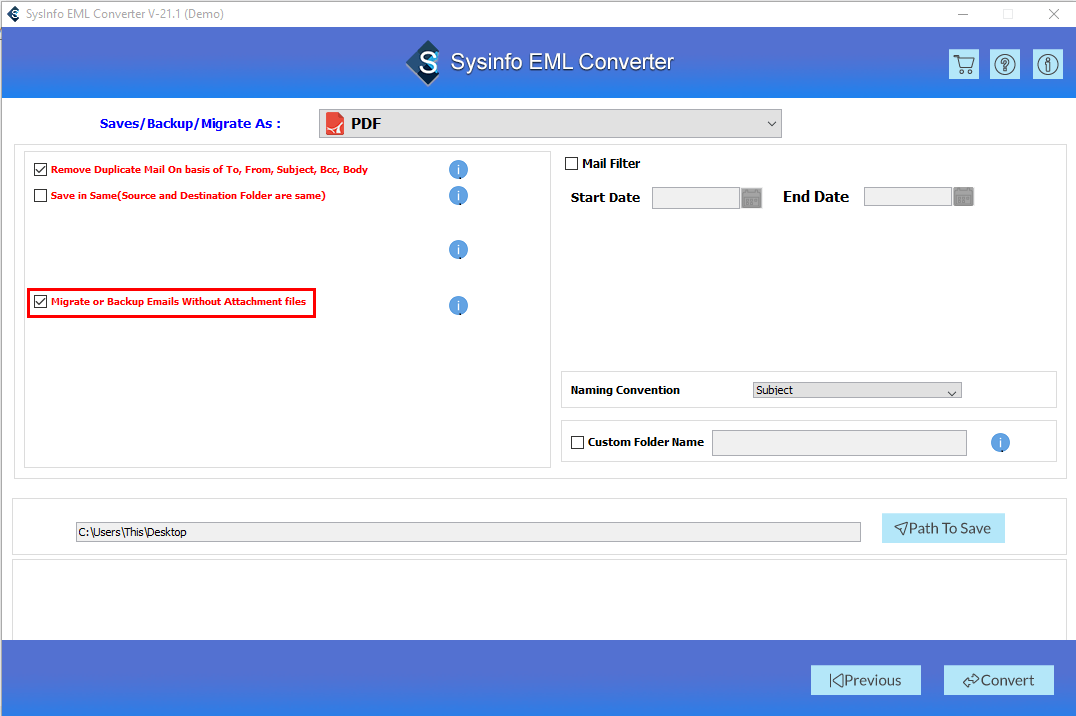Show info for Migrate Without Attachment option
The image size is (1076, 716).
point(458,305)
